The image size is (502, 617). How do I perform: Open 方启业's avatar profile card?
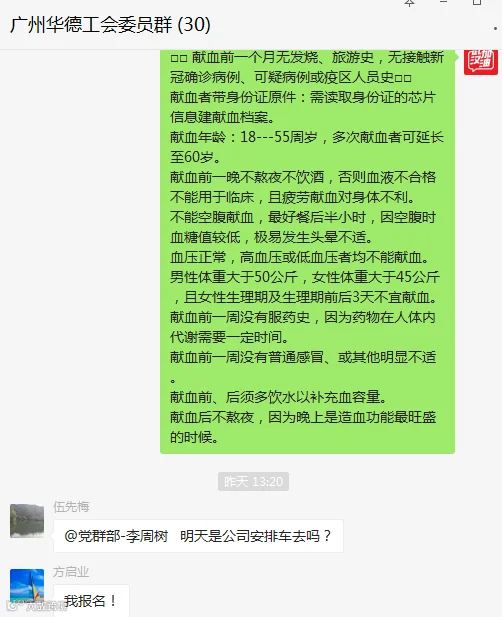pyautogui.click(x=27, y=586)
